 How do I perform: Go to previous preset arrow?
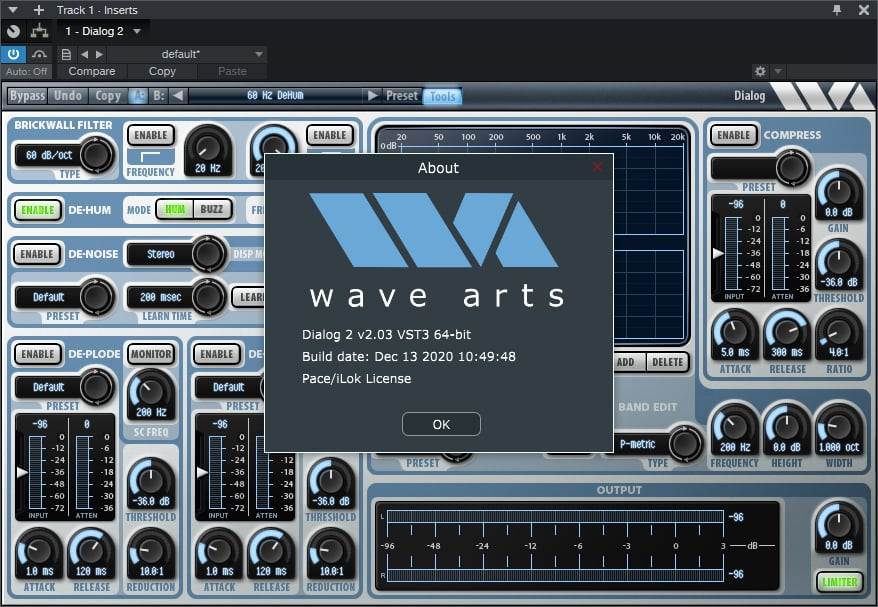click(x=84, y=54)
